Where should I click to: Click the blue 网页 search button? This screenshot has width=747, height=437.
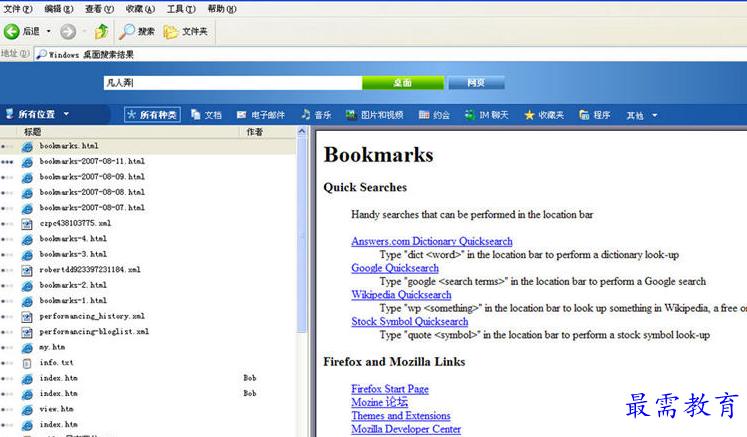(x=476, y=83)
